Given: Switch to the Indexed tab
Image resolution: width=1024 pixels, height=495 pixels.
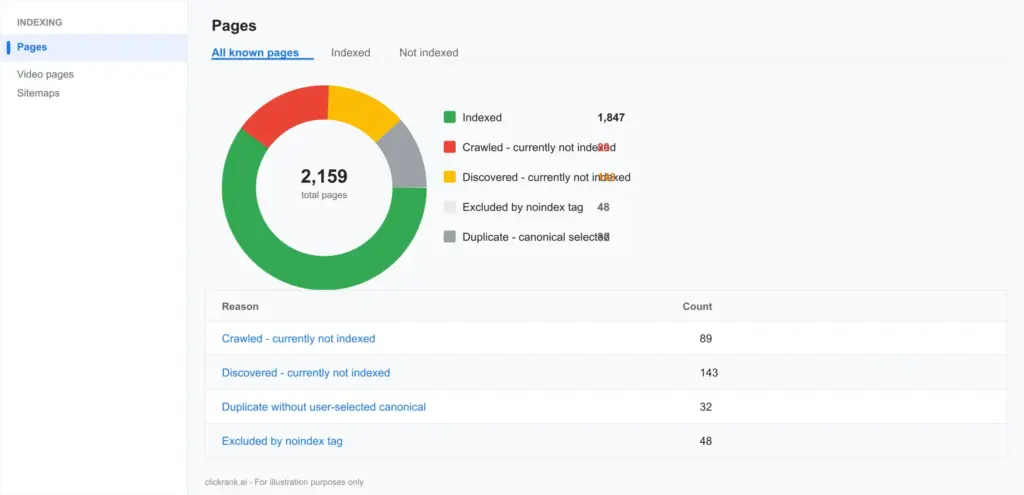Looking at the screenshot, I should pos(350,53).
